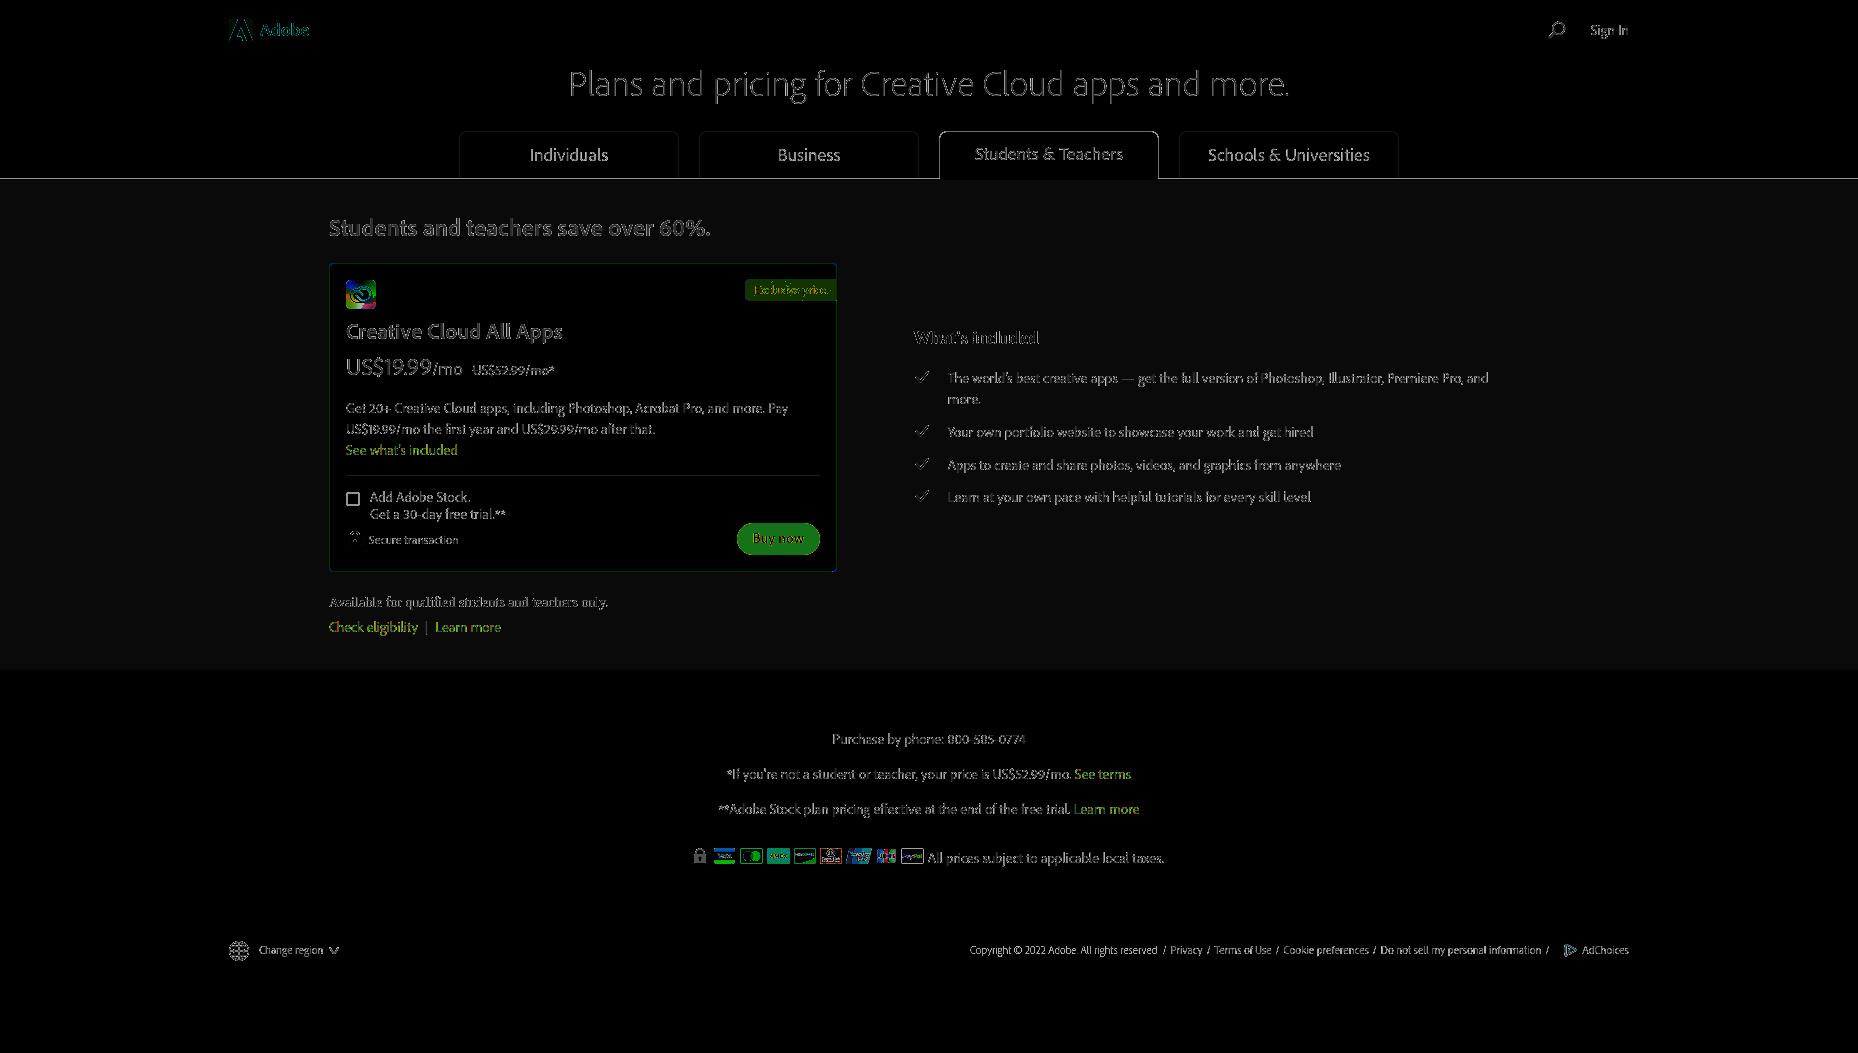The width and height of the screenshot is (1858, 1053).
Task: Open the Business tab
Action: click(809, 155)
